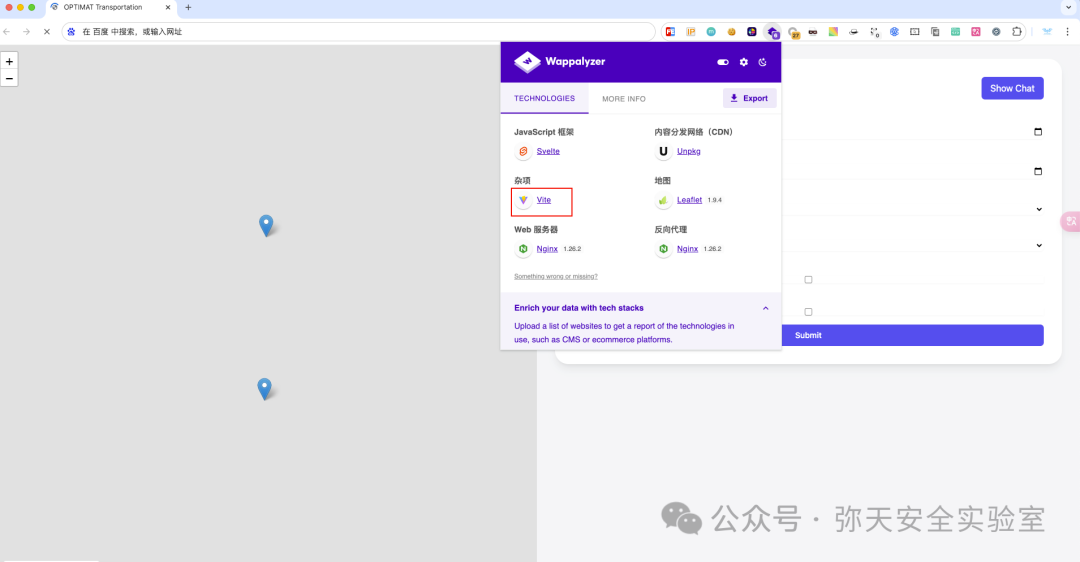Go forward in browser history
The height and width of the screenshot is (562, 1080).
point(26,32)
